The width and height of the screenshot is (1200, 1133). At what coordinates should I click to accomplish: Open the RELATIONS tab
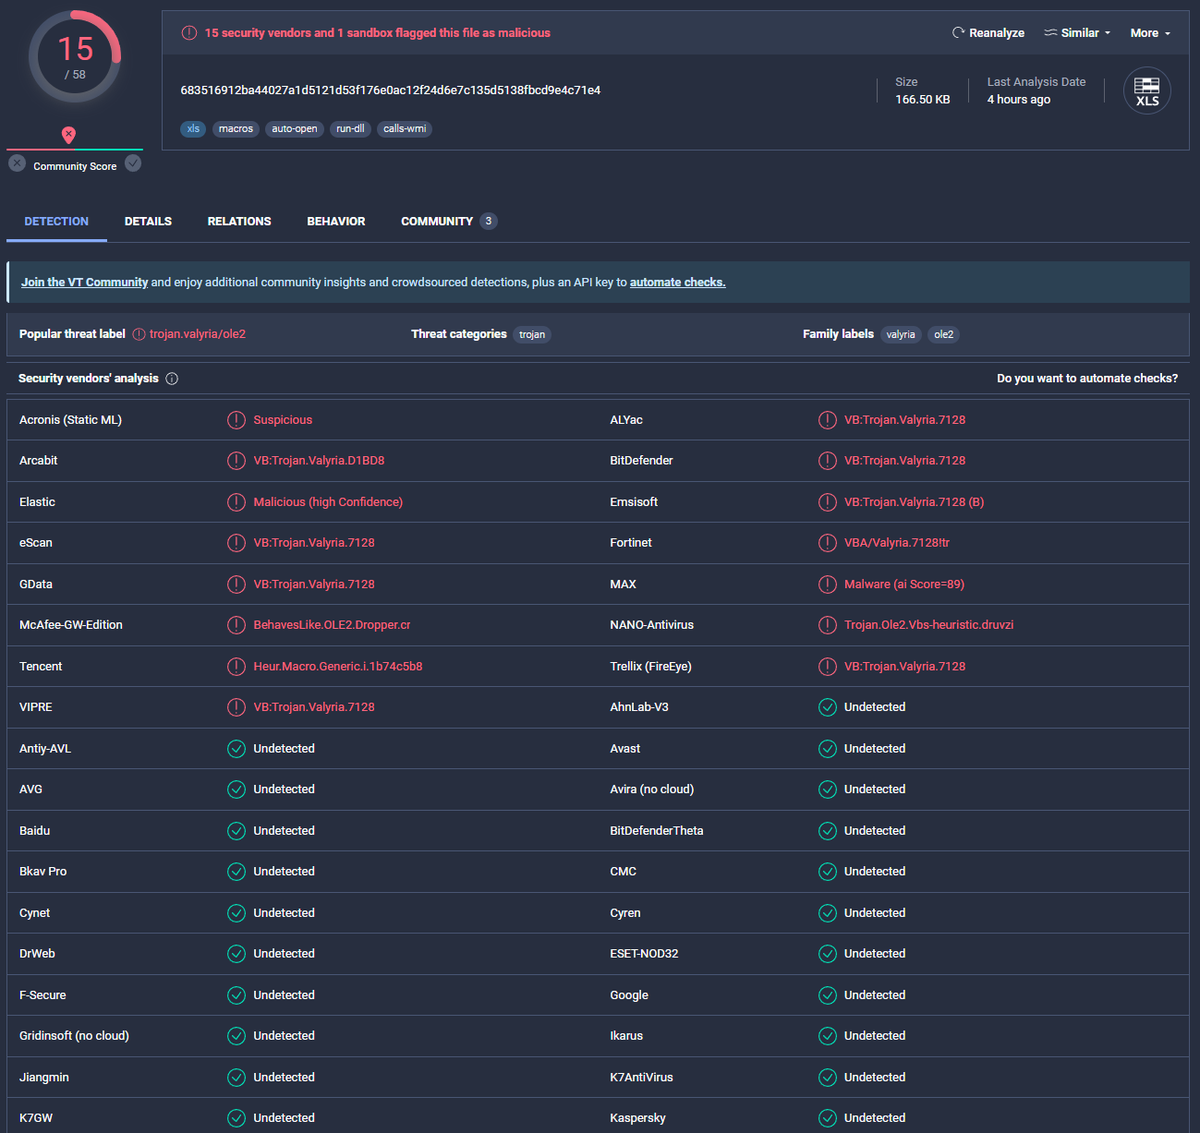(x=239, y=221)
